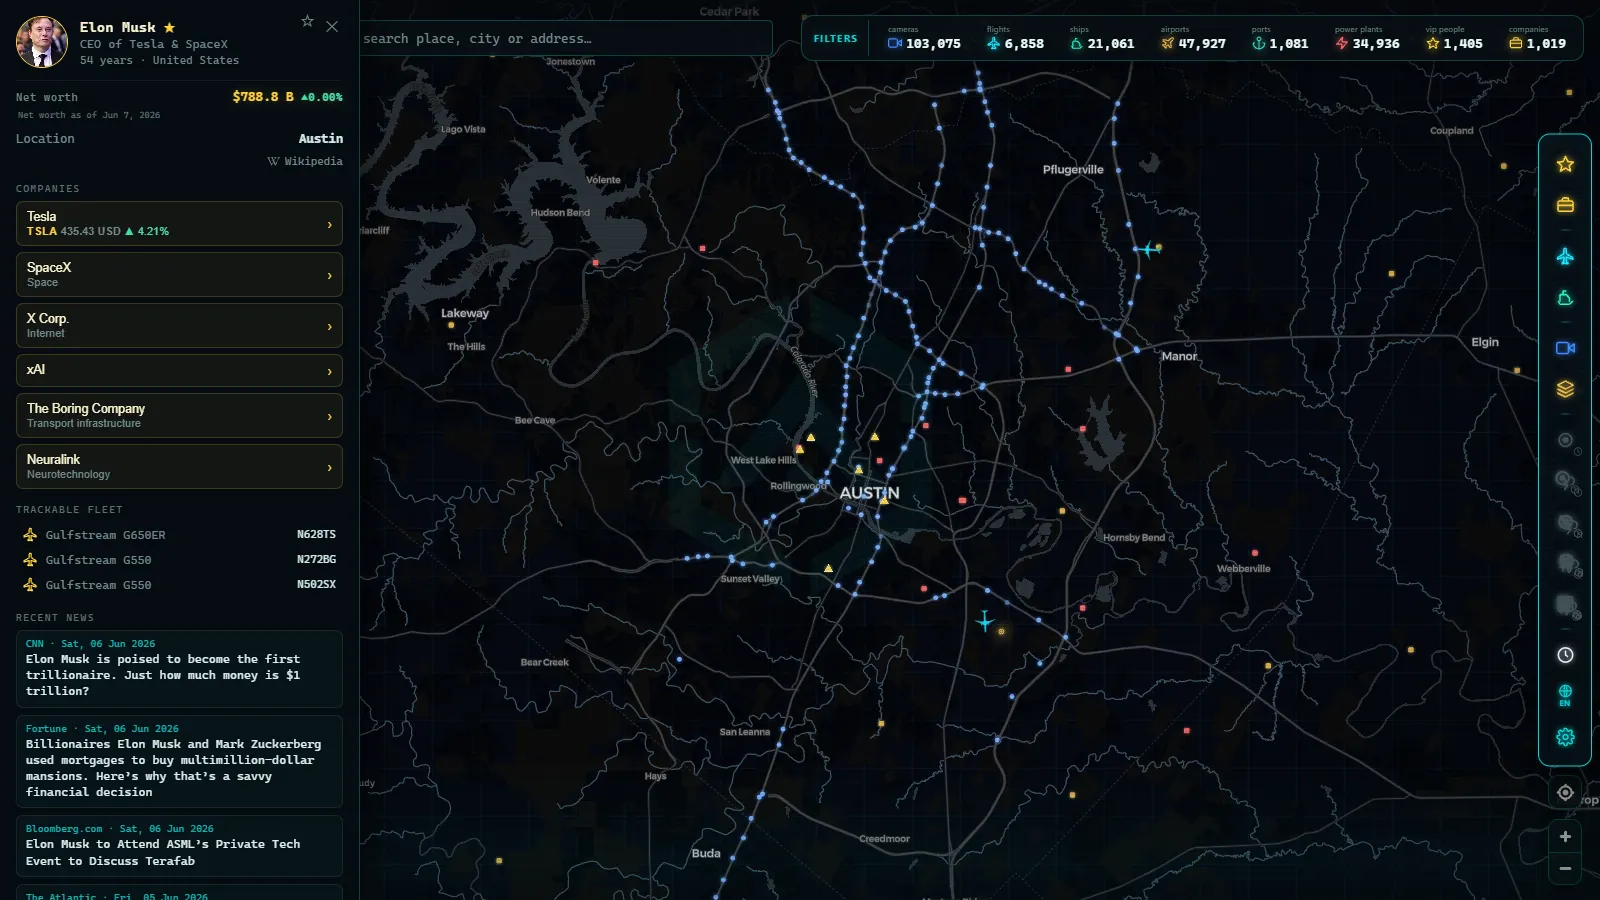Favorite Elon Musk with the star outline icon
This screenshot has height=900, width=1600.
point(307,21)
